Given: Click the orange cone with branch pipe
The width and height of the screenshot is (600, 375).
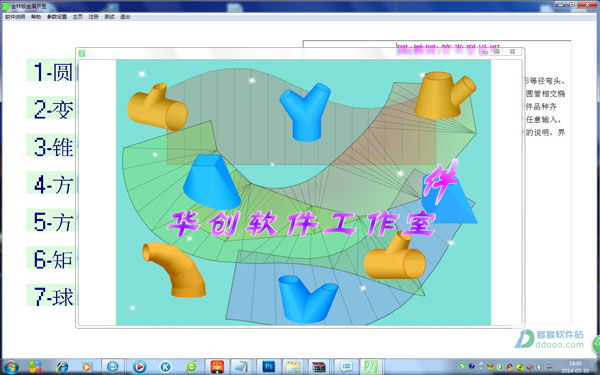Looking at the screenshot, I should pos(445,95).
